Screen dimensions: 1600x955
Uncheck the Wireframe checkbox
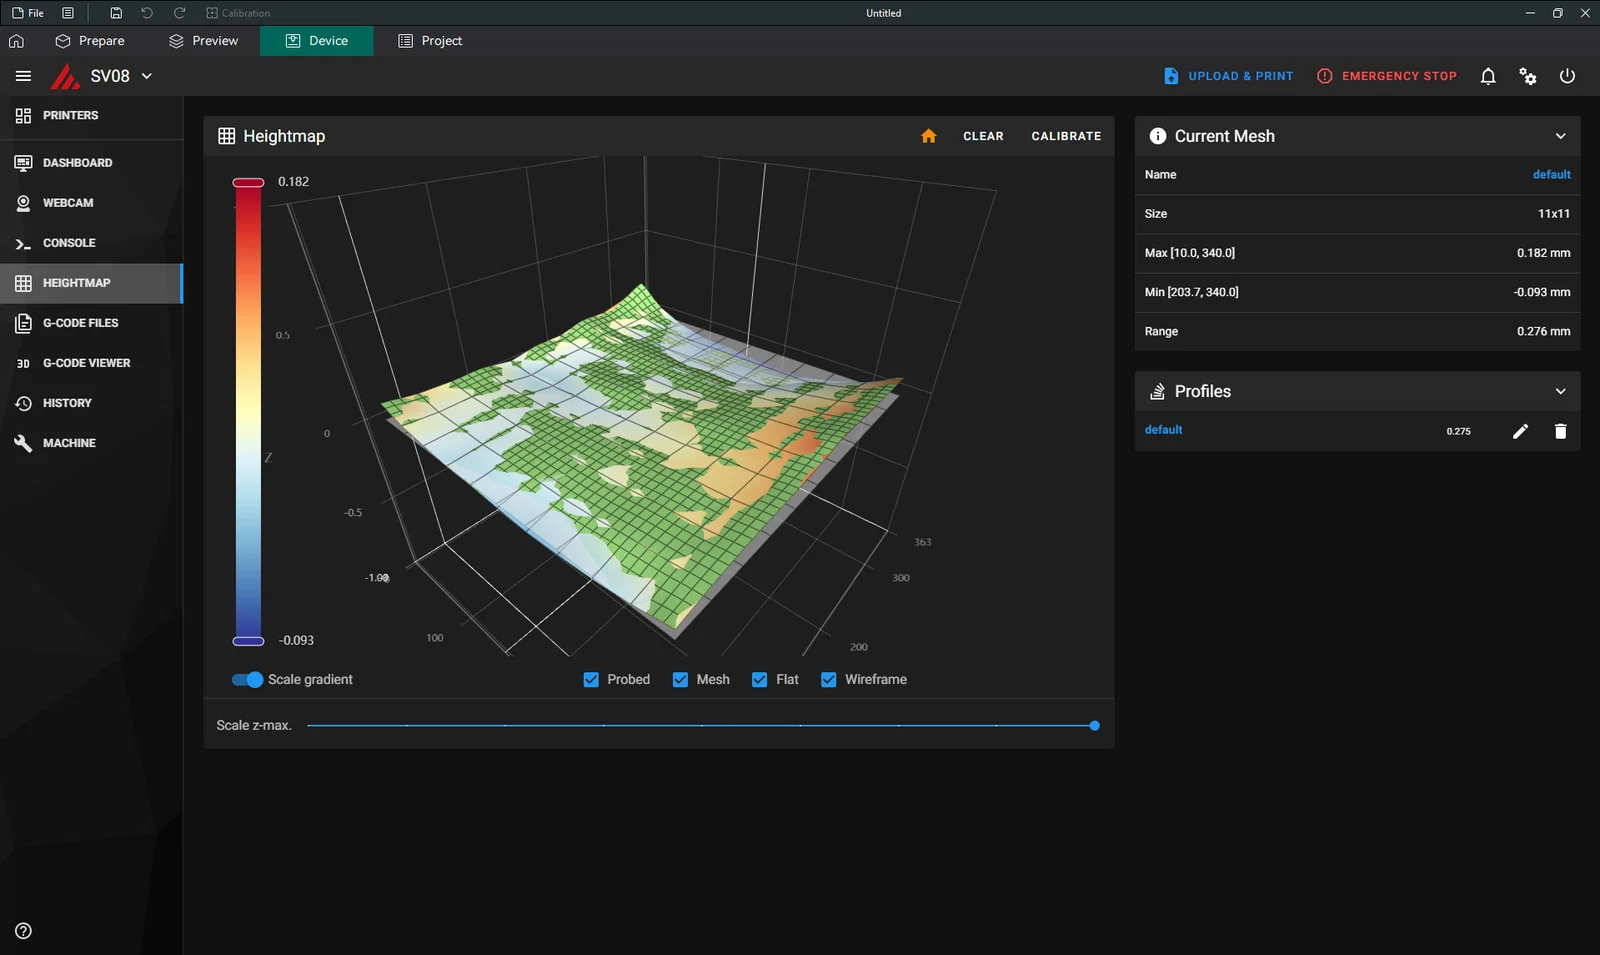(x=828, y=680)
